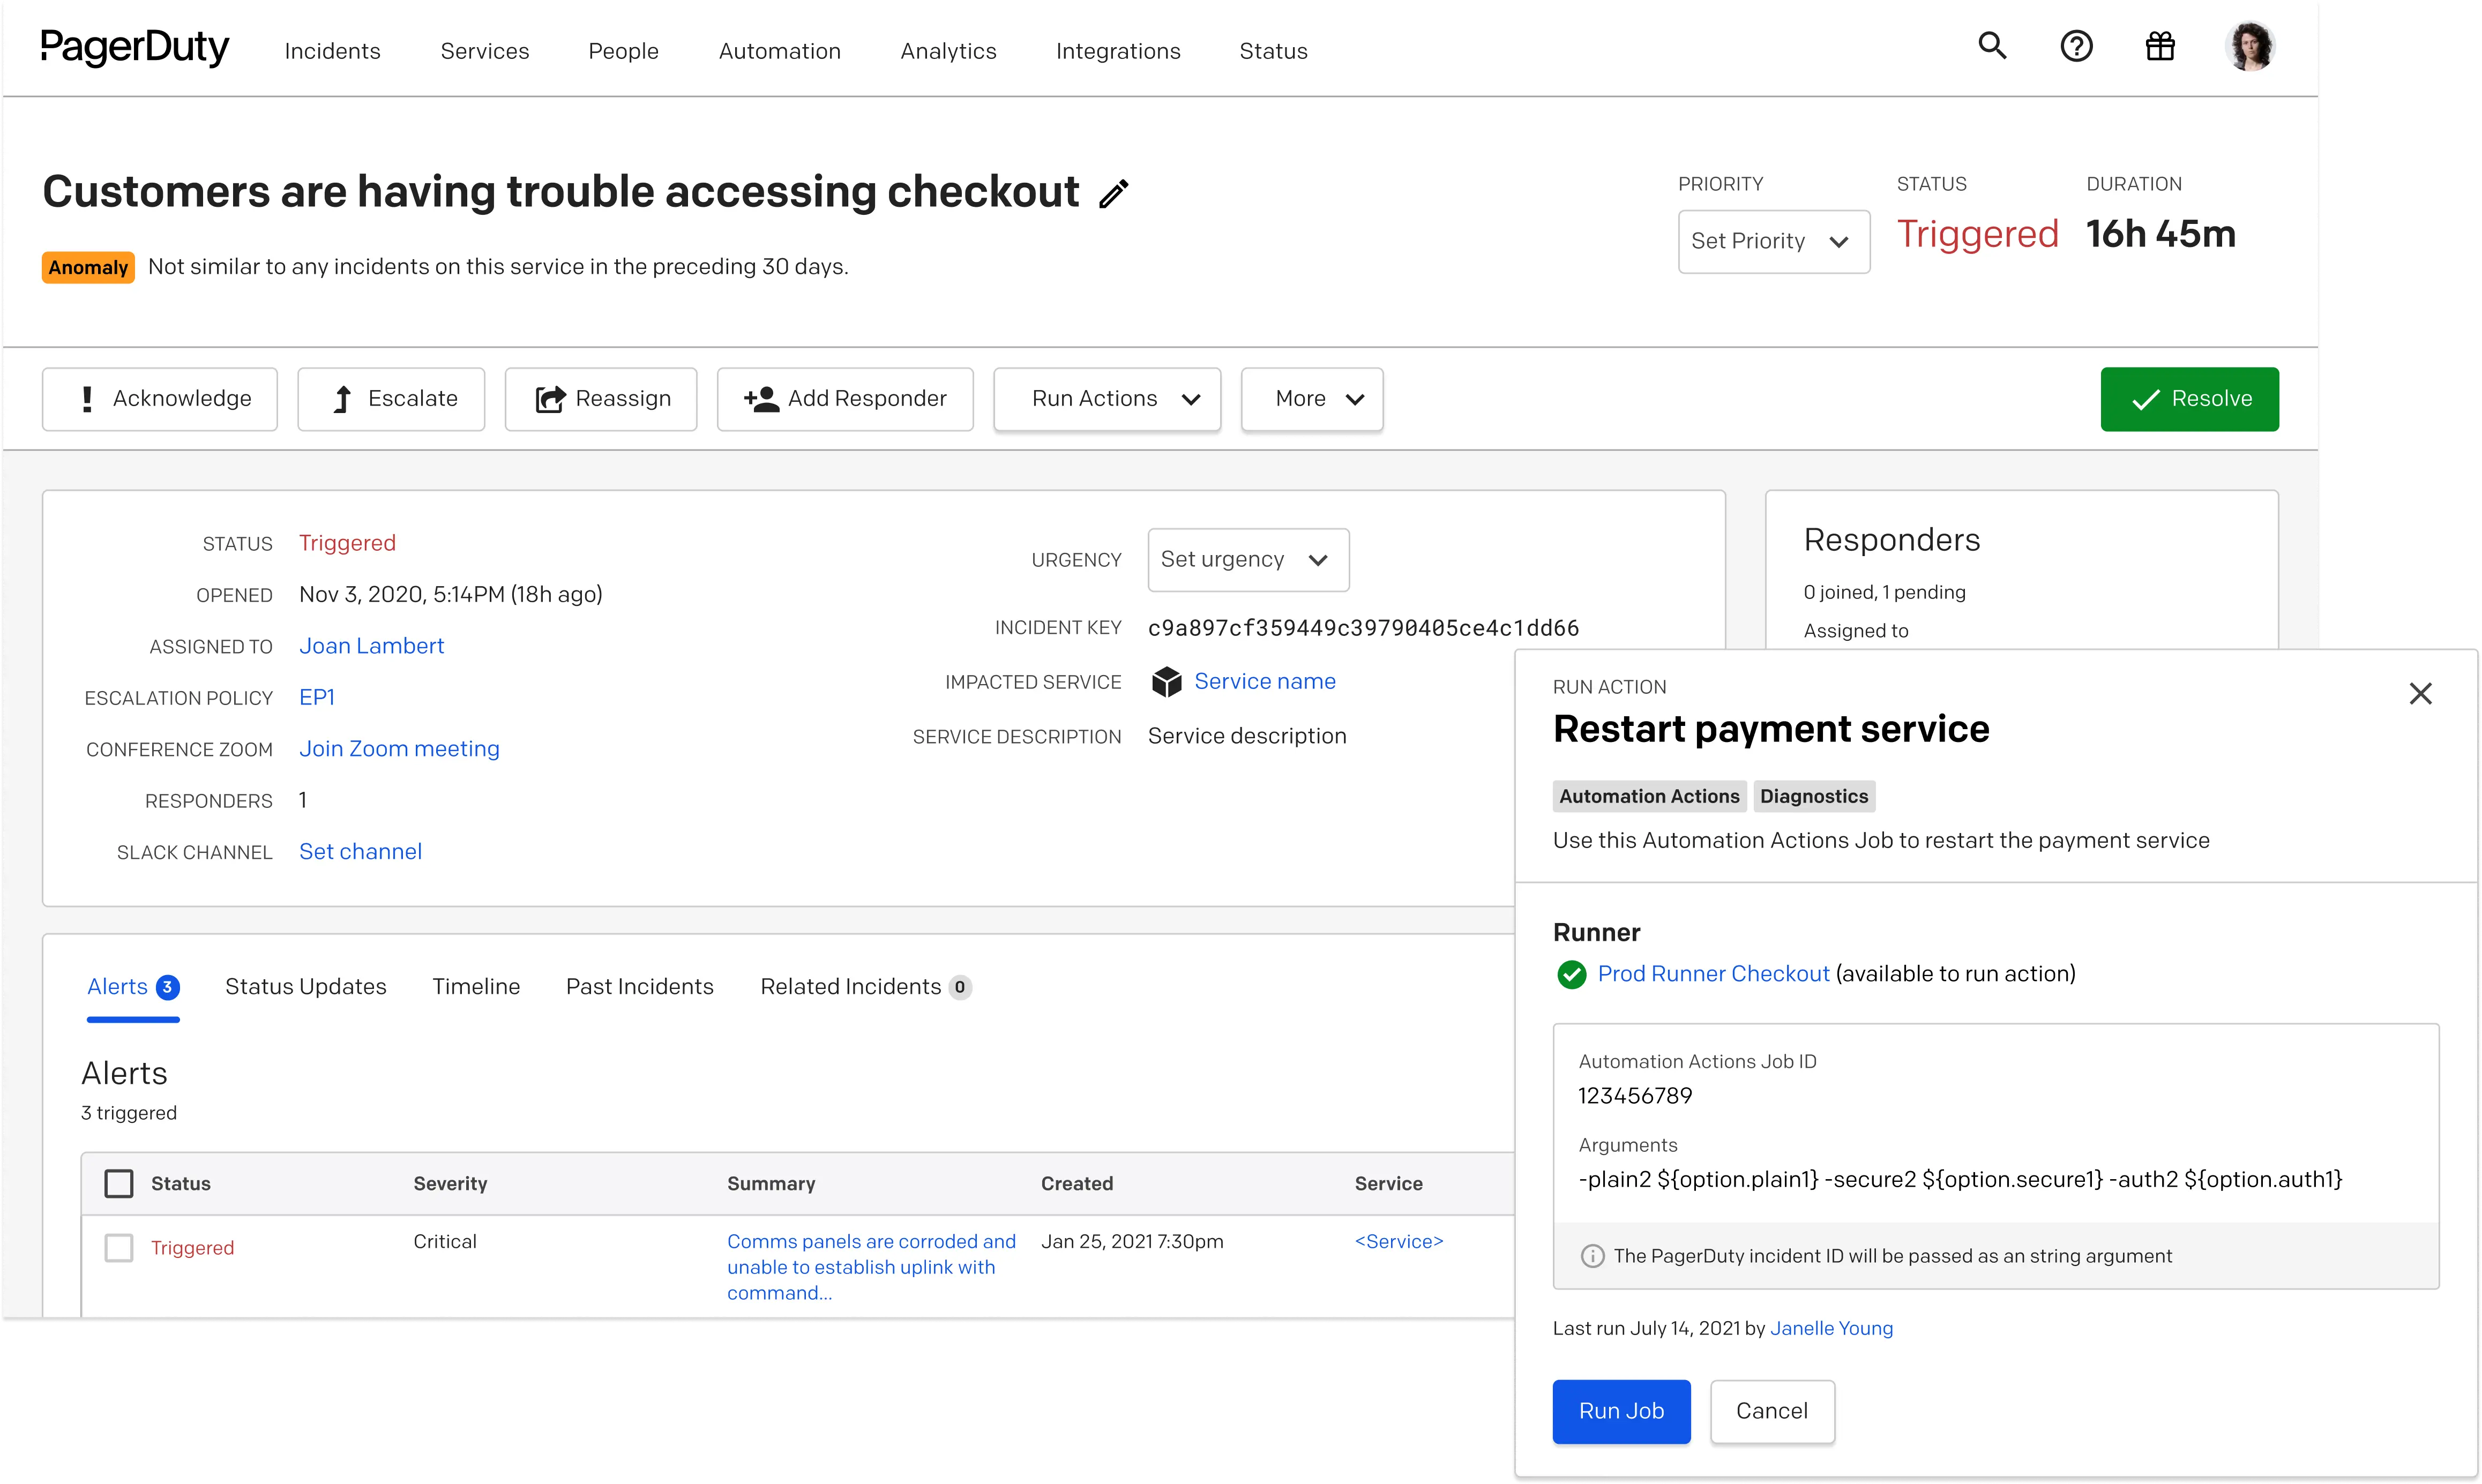Acknowledge the incident
The width and height of the screenshot is (2482, 1484).
coord(160,399)
